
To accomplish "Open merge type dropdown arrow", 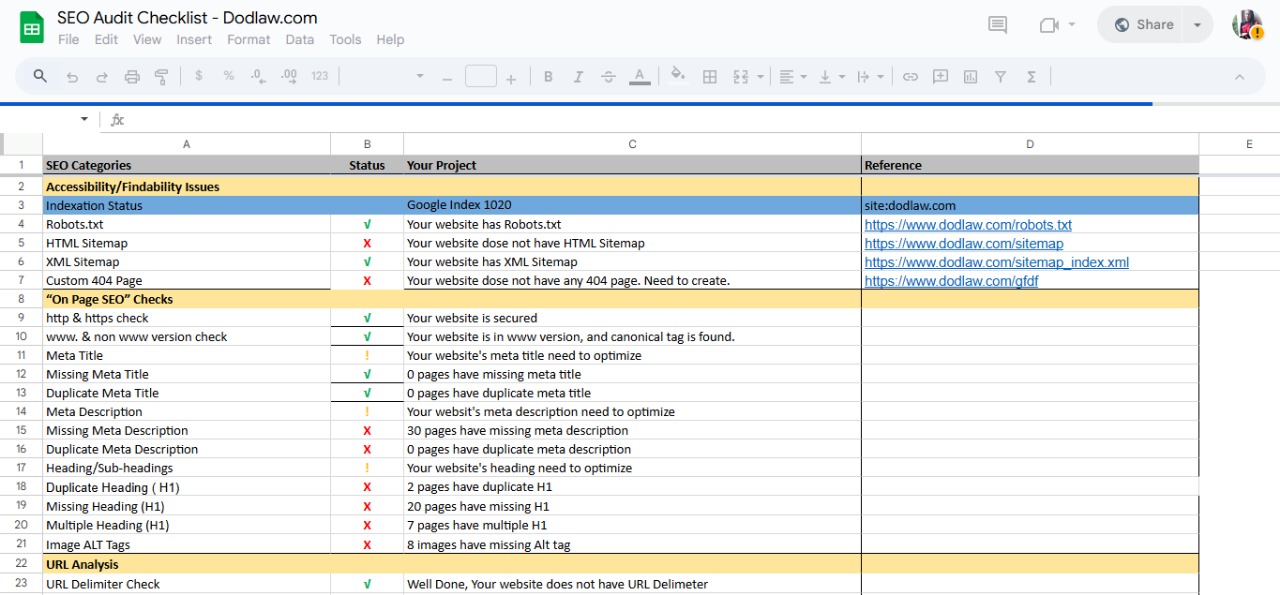I will click(x=760, y=77).
